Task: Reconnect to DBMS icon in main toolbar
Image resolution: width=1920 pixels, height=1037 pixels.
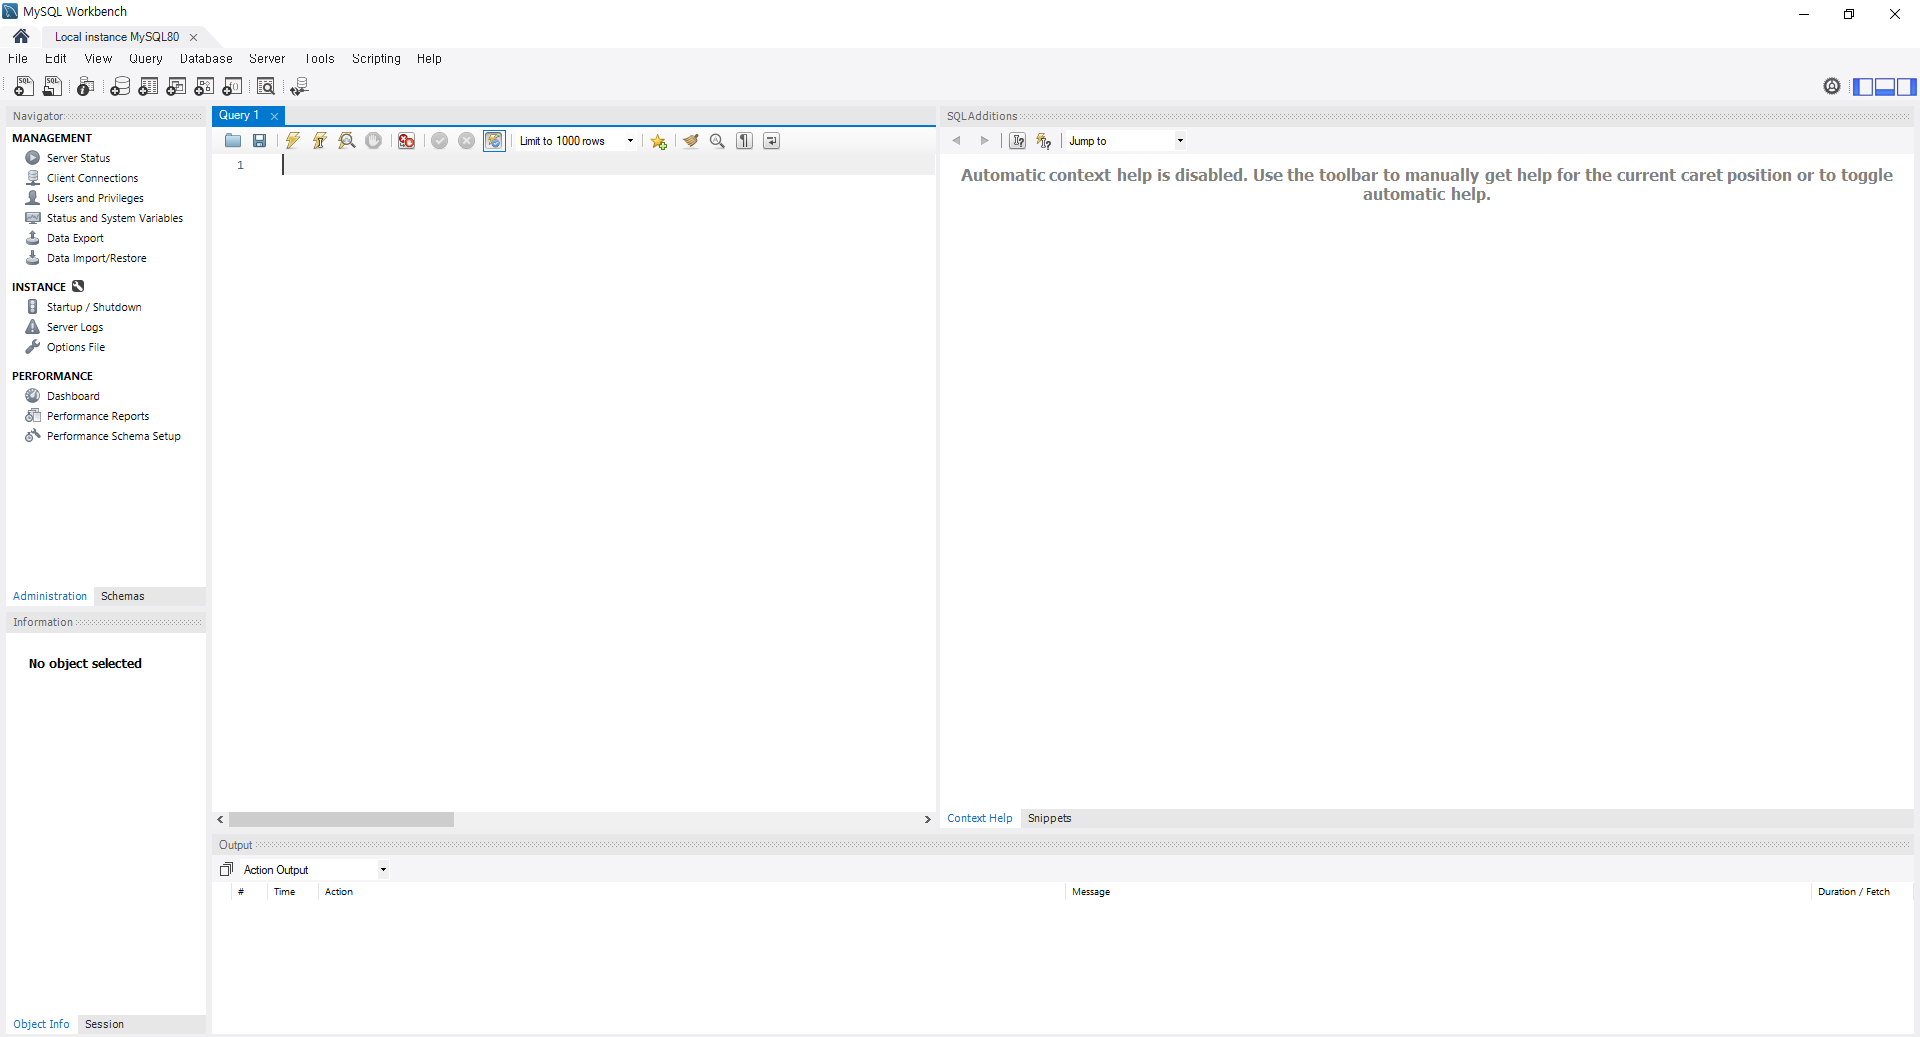Action: [x=299, y=87]
